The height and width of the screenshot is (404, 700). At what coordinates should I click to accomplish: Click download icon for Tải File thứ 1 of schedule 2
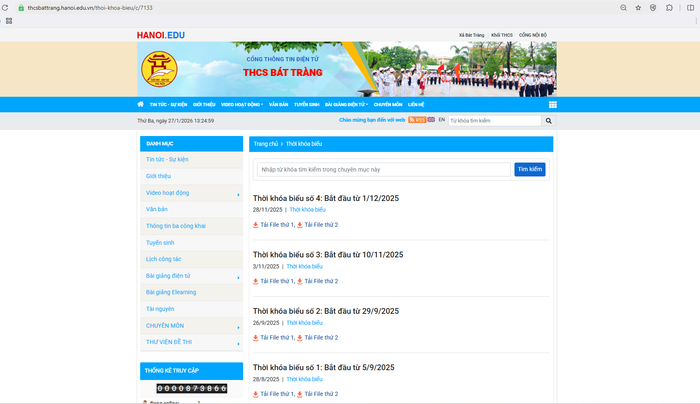click(256, 338)
